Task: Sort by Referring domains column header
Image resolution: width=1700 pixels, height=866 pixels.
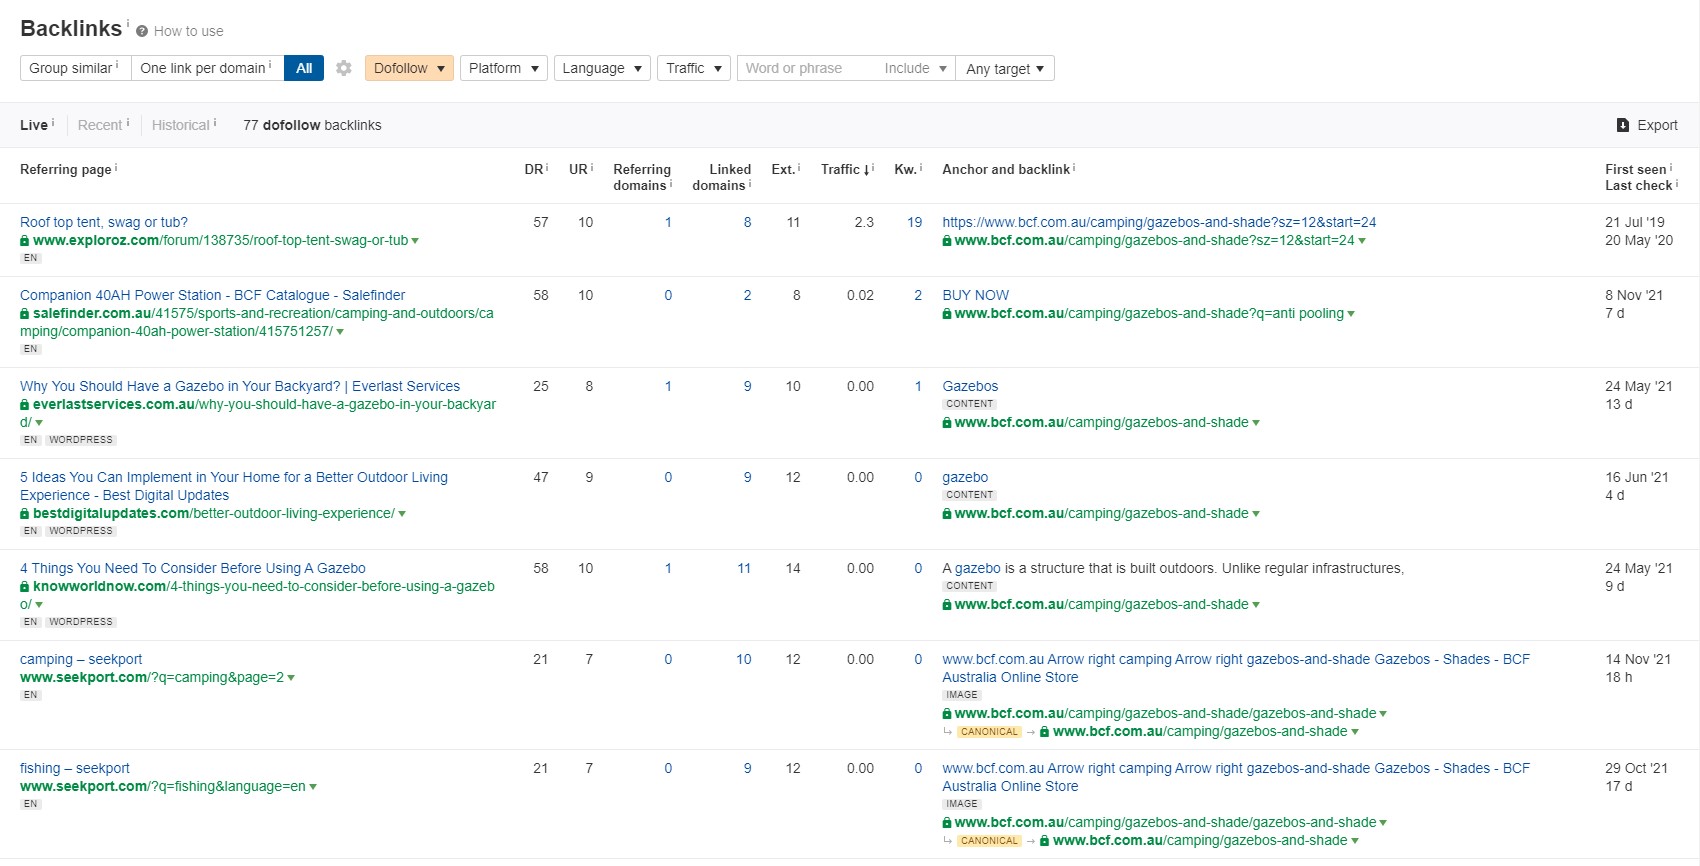Action: pyautogui.click(x=642, y=177)
